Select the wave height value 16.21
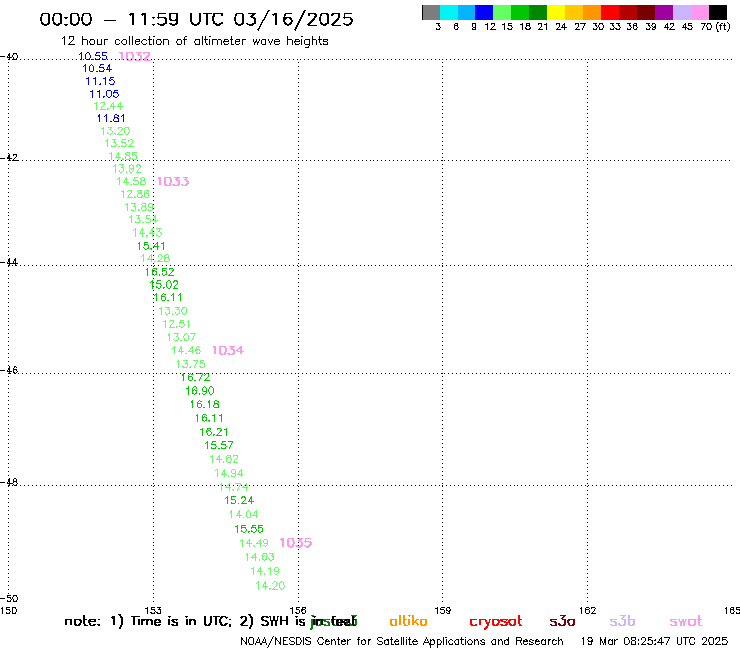 pos(214,432)
